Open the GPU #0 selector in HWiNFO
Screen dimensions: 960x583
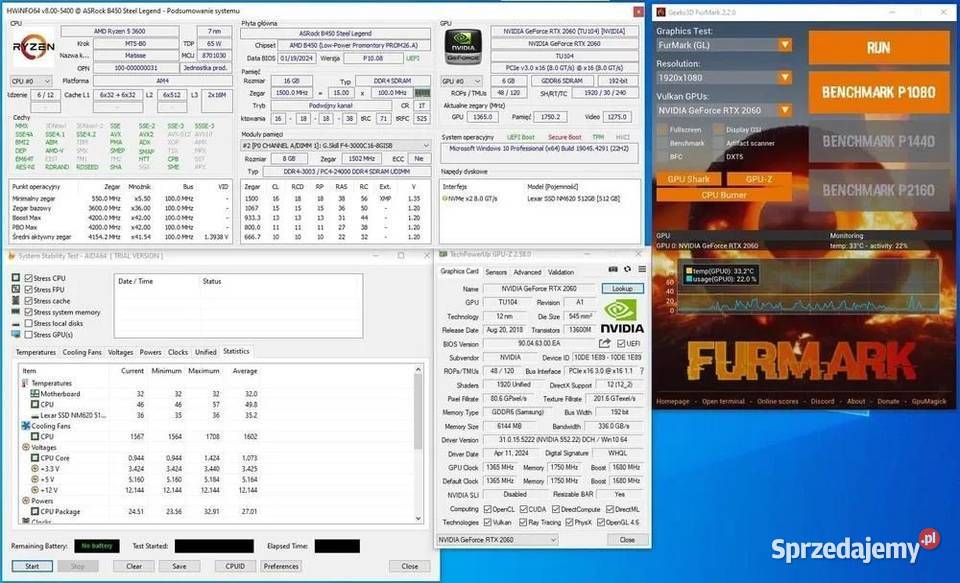pos(461,81)
